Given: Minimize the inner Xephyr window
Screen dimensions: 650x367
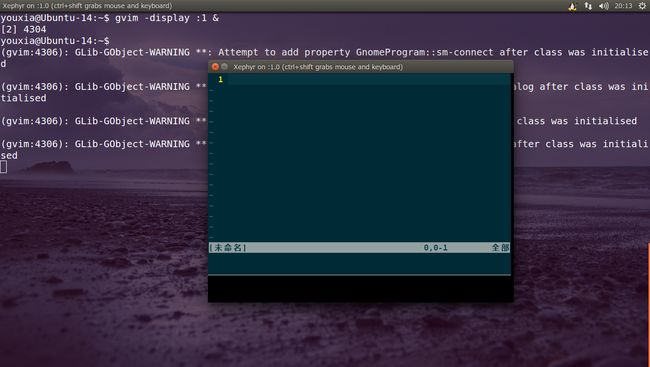Looking at the screenshot, I should [x=224, y=67].
